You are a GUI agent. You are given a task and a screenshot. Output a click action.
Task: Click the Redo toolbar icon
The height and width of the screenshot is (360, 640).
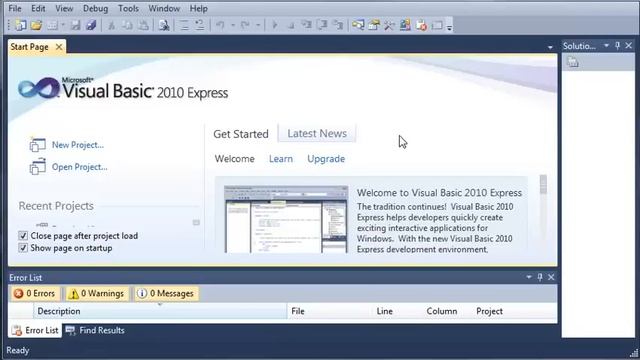coord(245,25)
